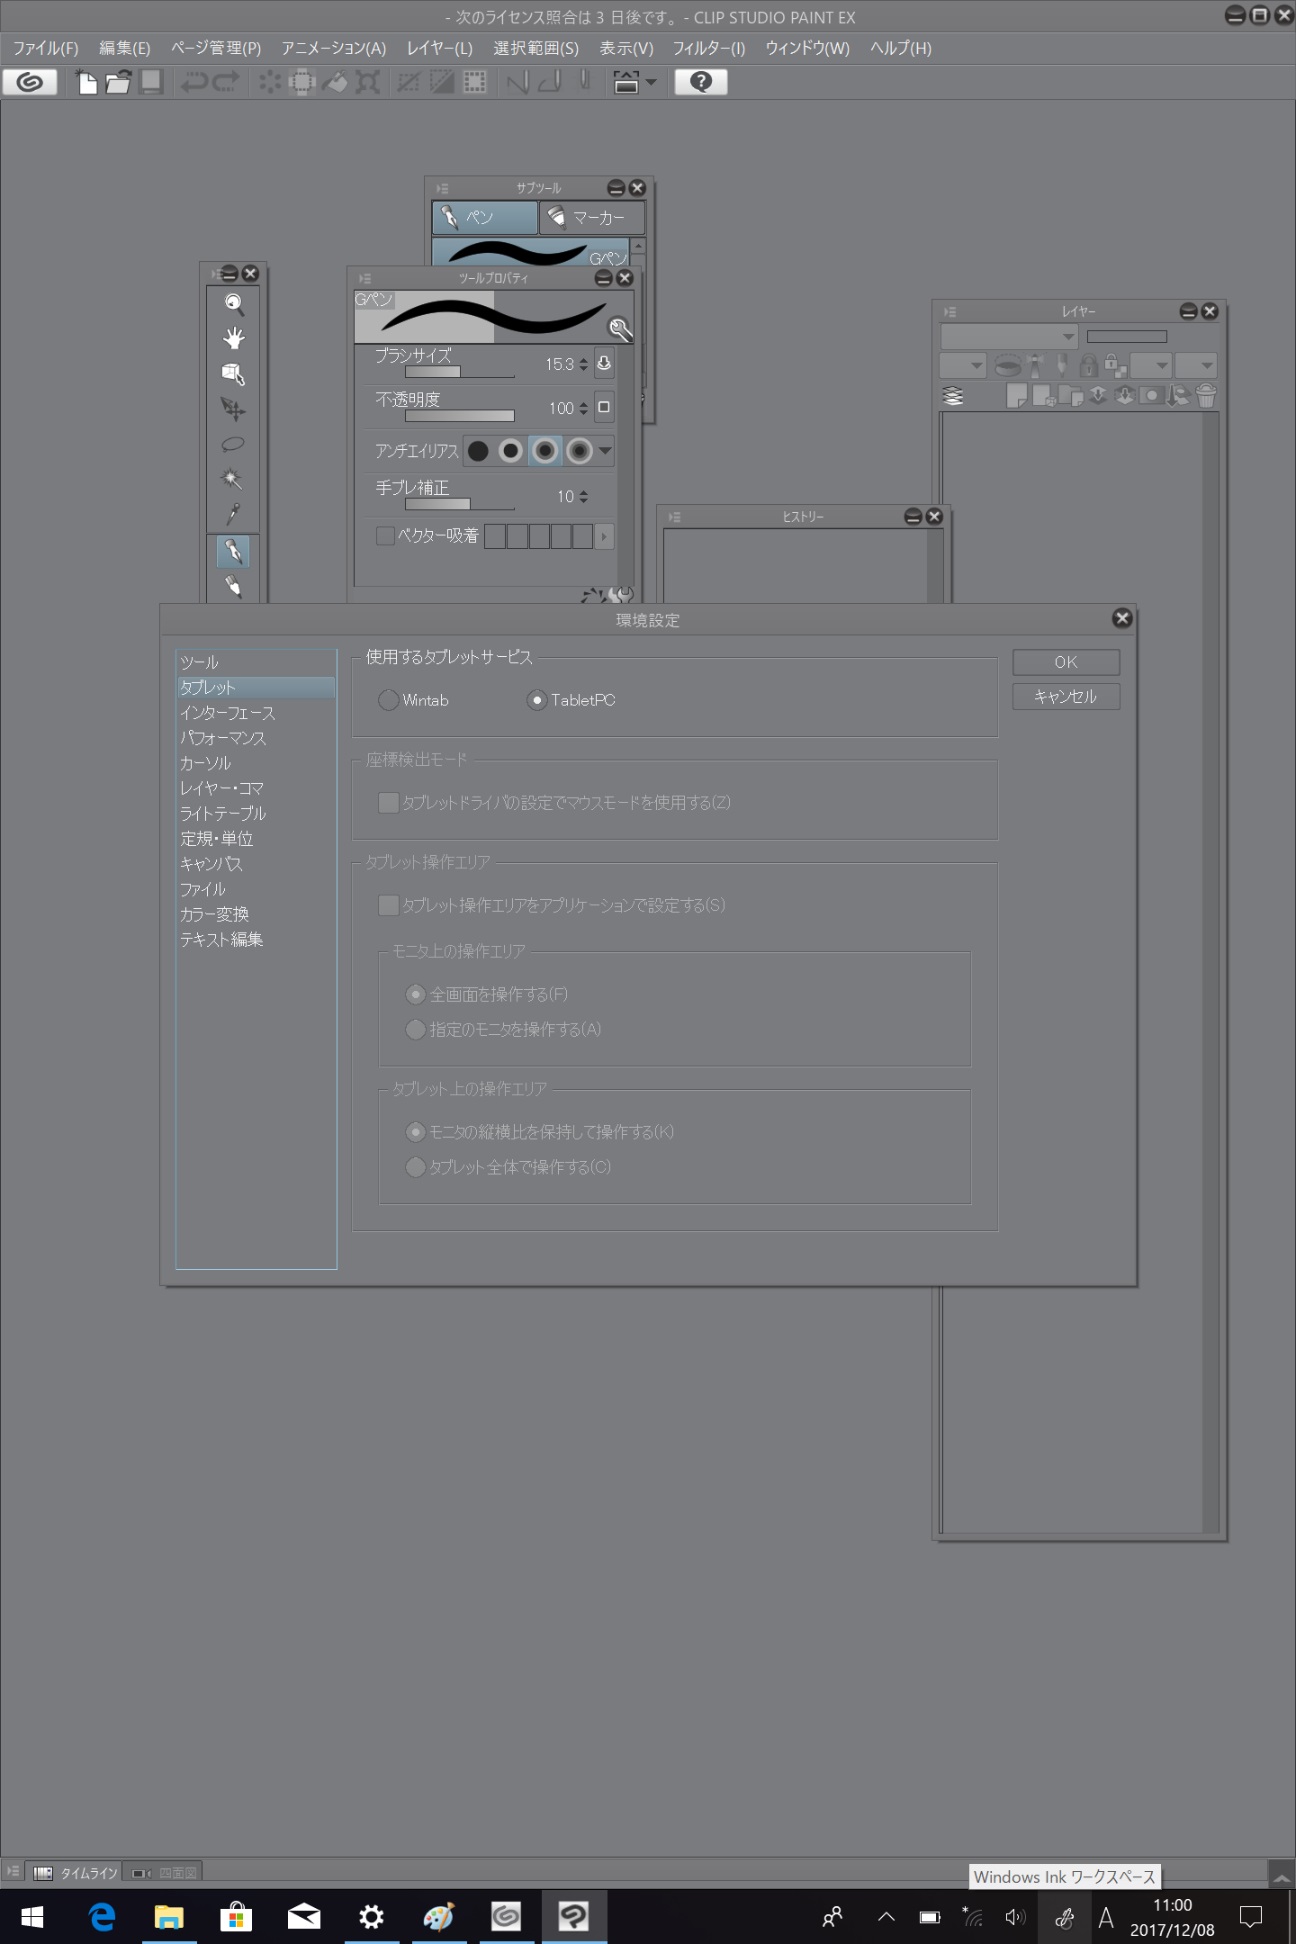
Task: Click the キャンセル button
Action: (1066, 696)
